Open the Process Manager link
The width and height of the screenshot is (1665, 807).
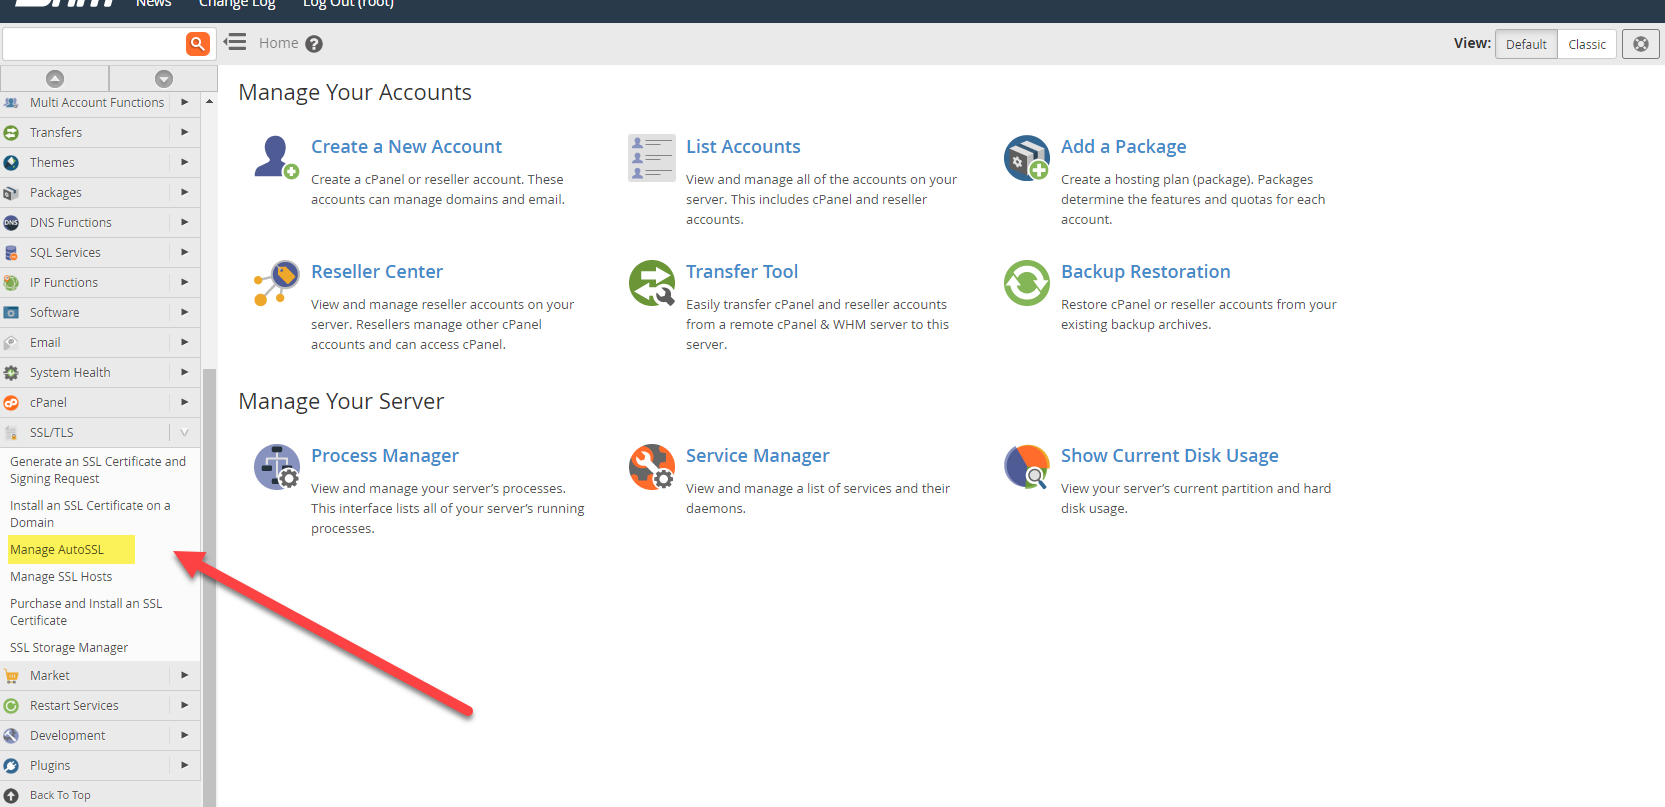pos(385,456)
